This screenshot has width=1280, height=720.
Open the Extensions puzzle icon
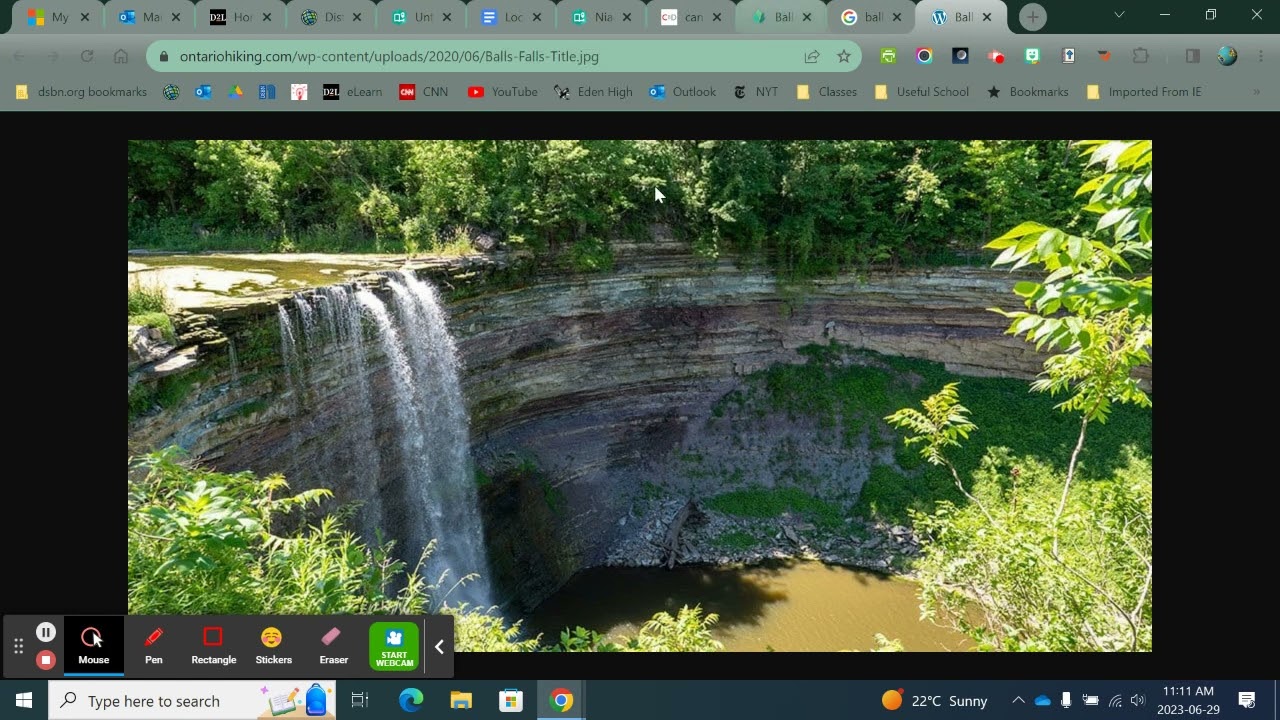pyautogui.click(x=1141, y=56)
